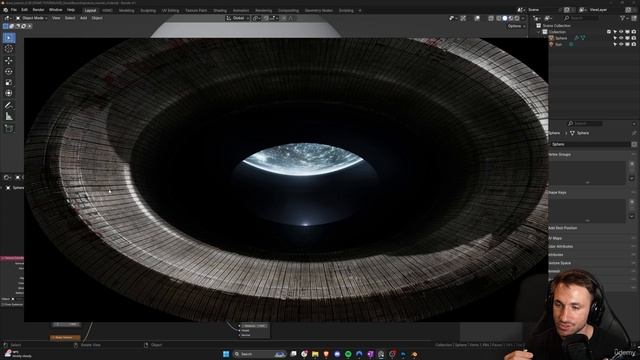Select the Move tool
The image size is (640, 360).
pos(9,60)
